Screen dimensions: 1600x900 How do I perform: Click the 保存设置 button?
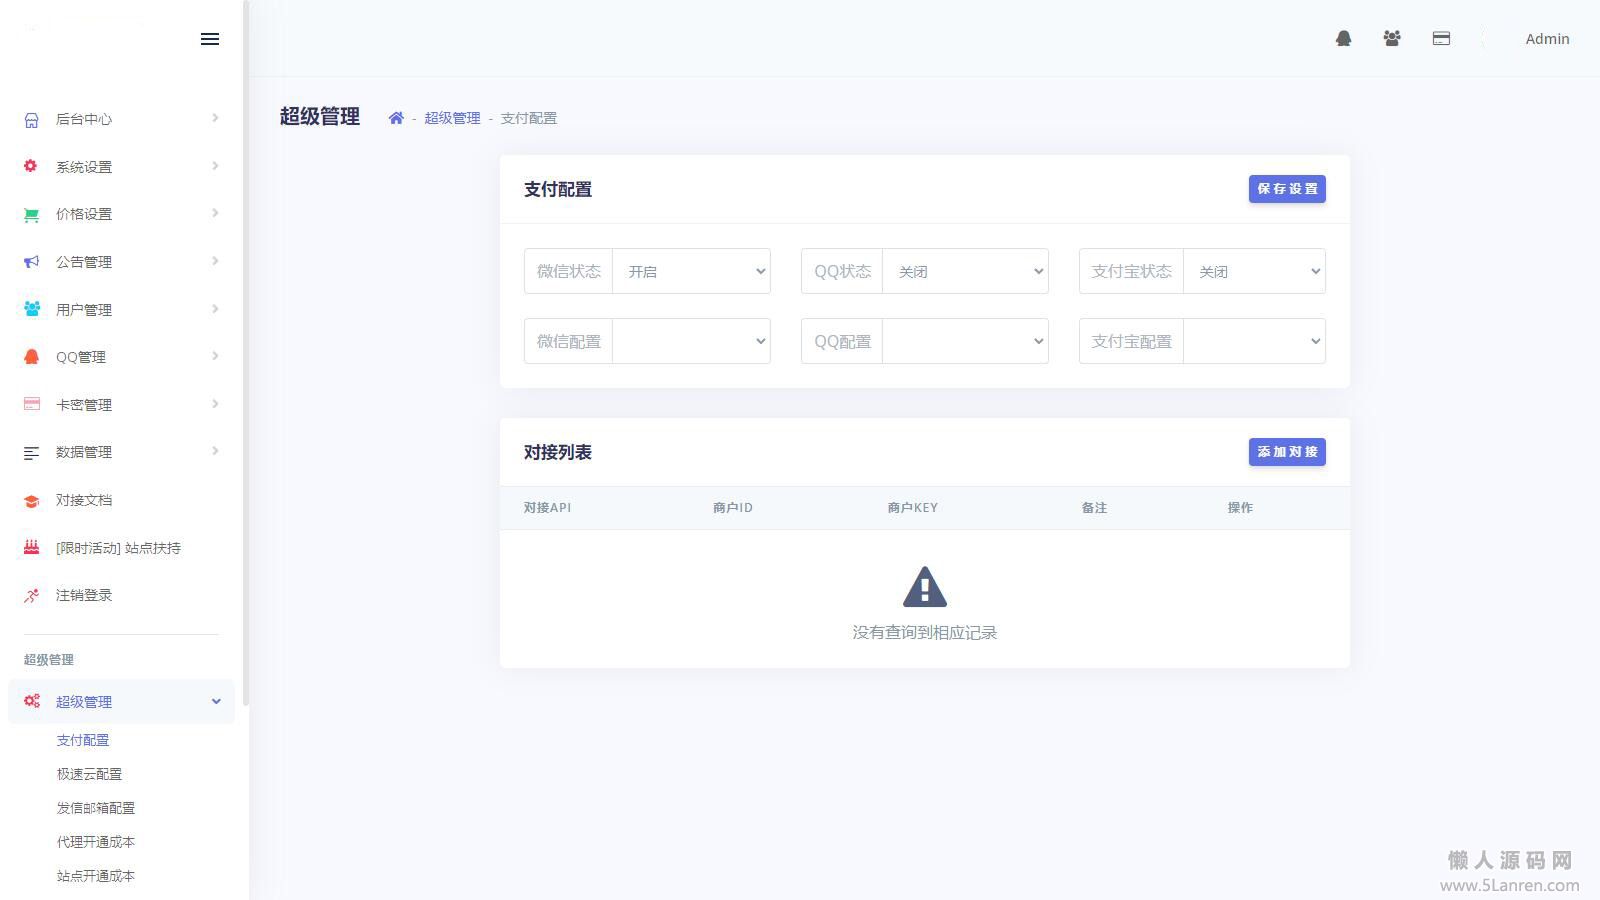click(x=1287, y=189)
